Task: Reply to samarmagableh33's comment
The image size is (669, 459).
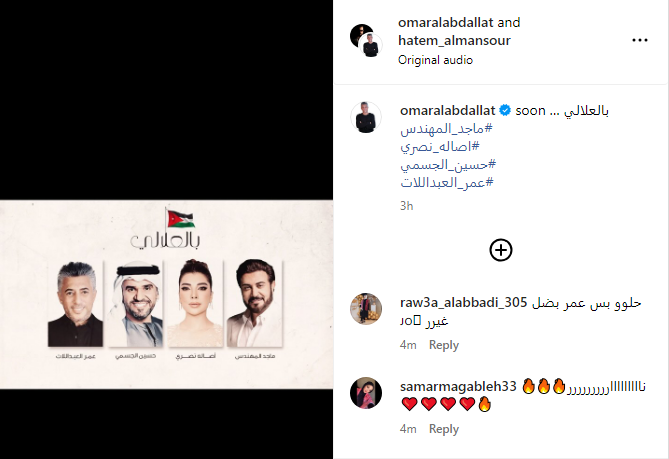Action: [x=444, y=429]
